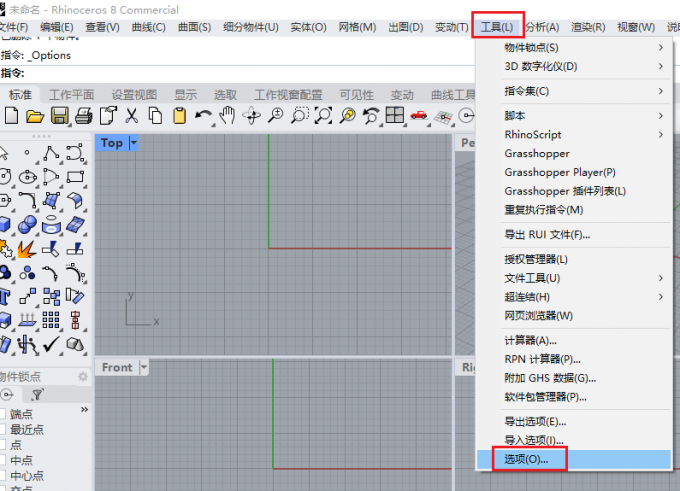Click the four viewports layout icon

(395, 115)
